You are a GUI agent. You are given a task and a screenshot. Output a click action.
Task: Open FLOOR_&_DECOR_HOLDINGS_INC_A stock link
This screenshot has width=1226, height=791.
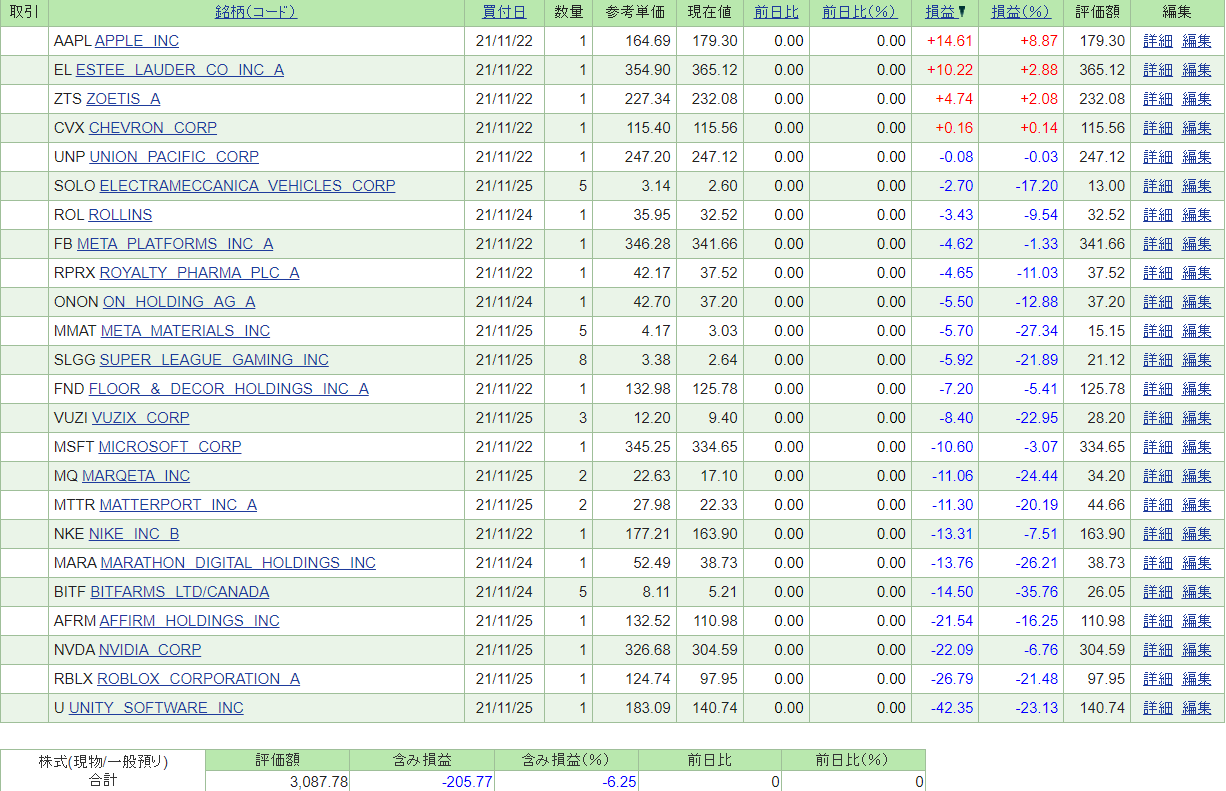click(x=229, y=389)
